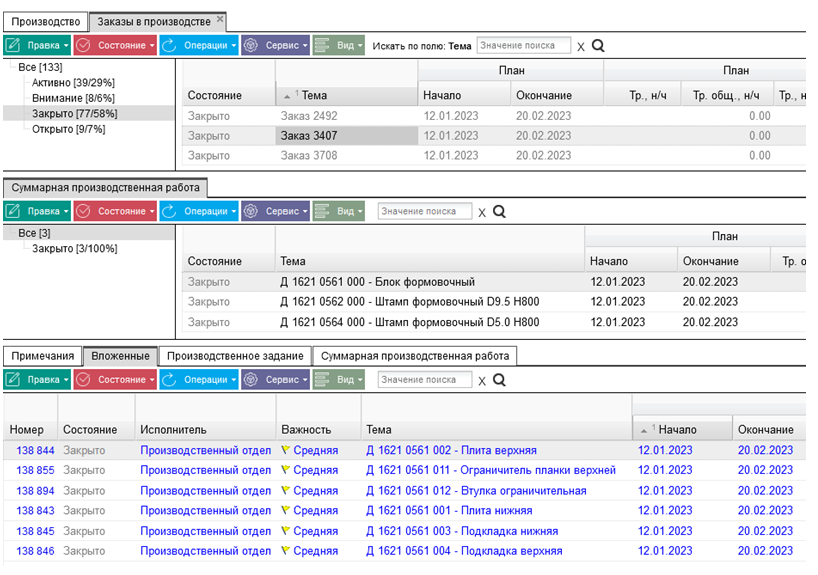Clear the bottom search field using X icon
This screenshot has width=818, height=575.
point(482,381)
